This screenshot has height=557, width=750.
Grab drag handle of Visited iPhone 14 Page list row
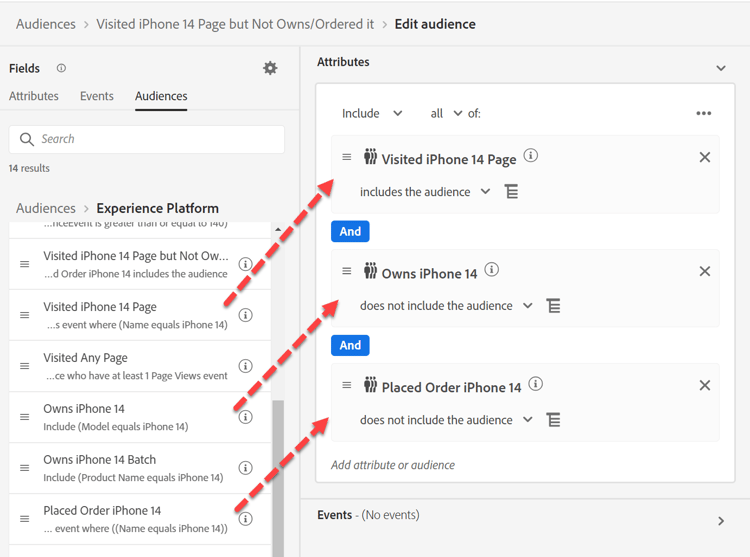coord(24,315)
